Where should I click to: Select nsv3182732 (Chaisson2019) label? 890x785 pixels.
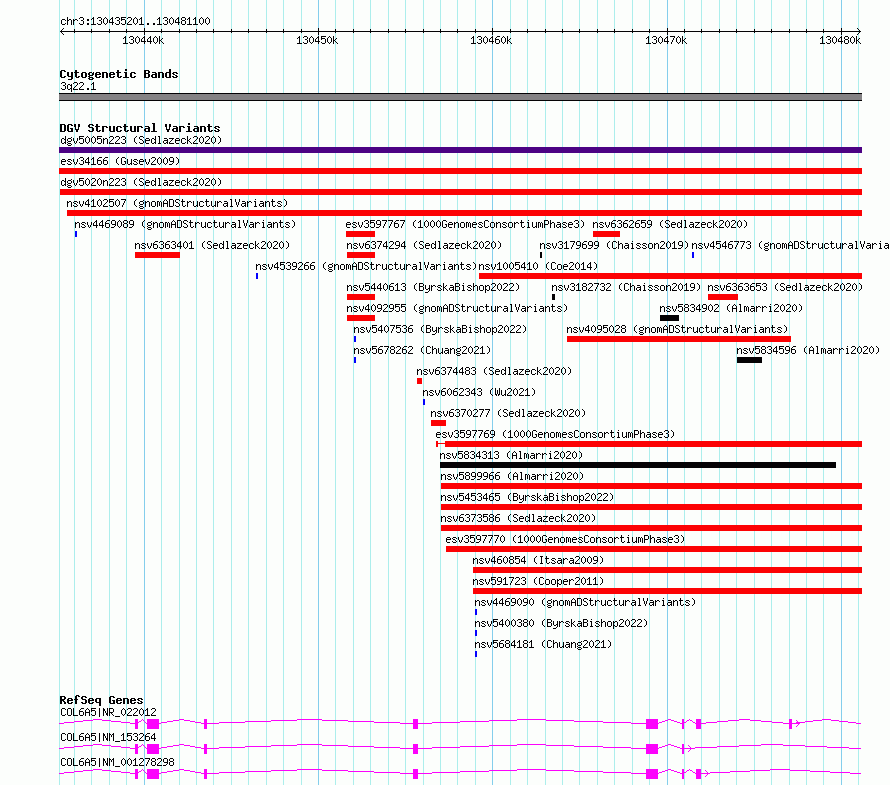(x=626, y=287)
